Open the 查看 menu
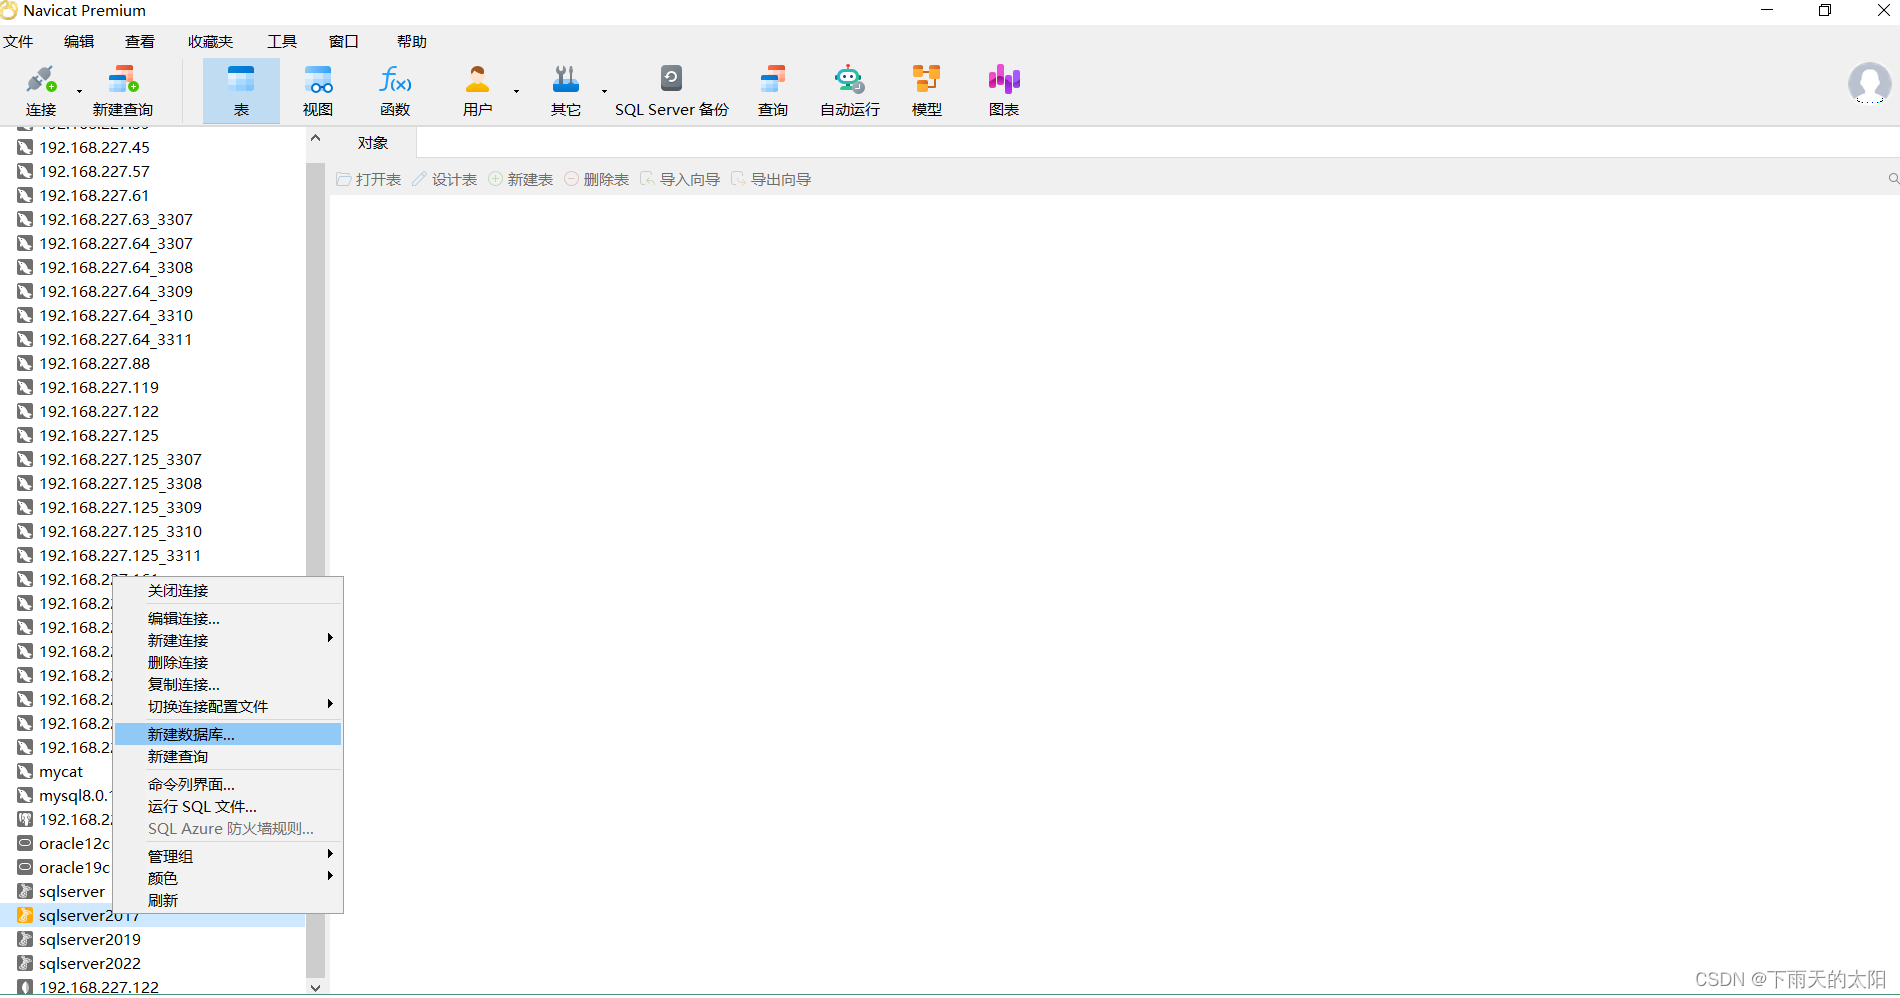Image resolution: width=1900 pixels, height=998 pixels. [140, 41]
